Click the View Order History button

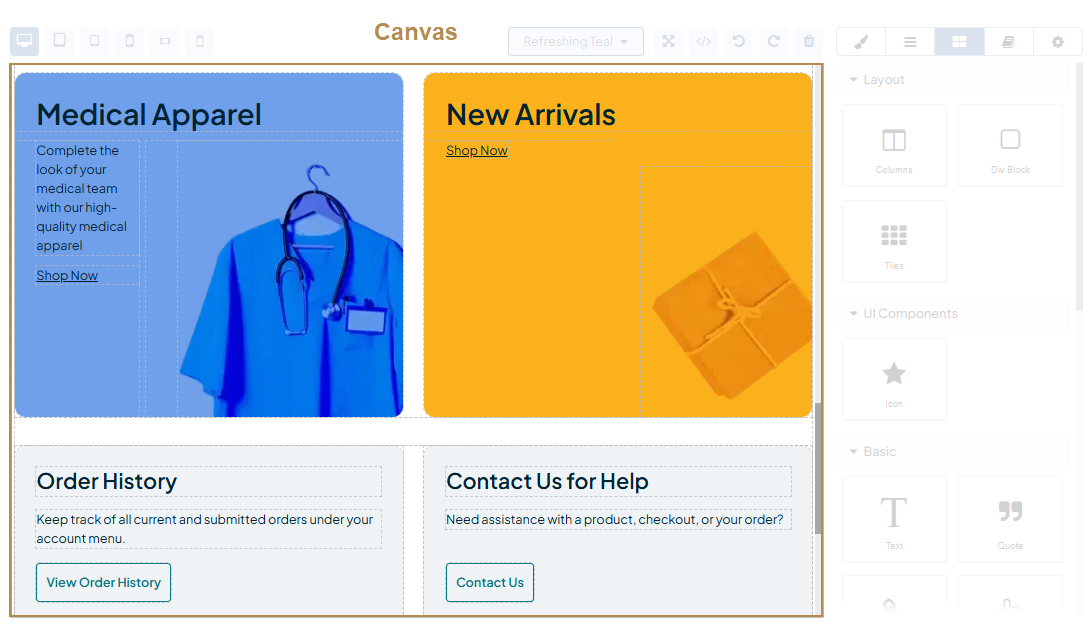[104, 583]
